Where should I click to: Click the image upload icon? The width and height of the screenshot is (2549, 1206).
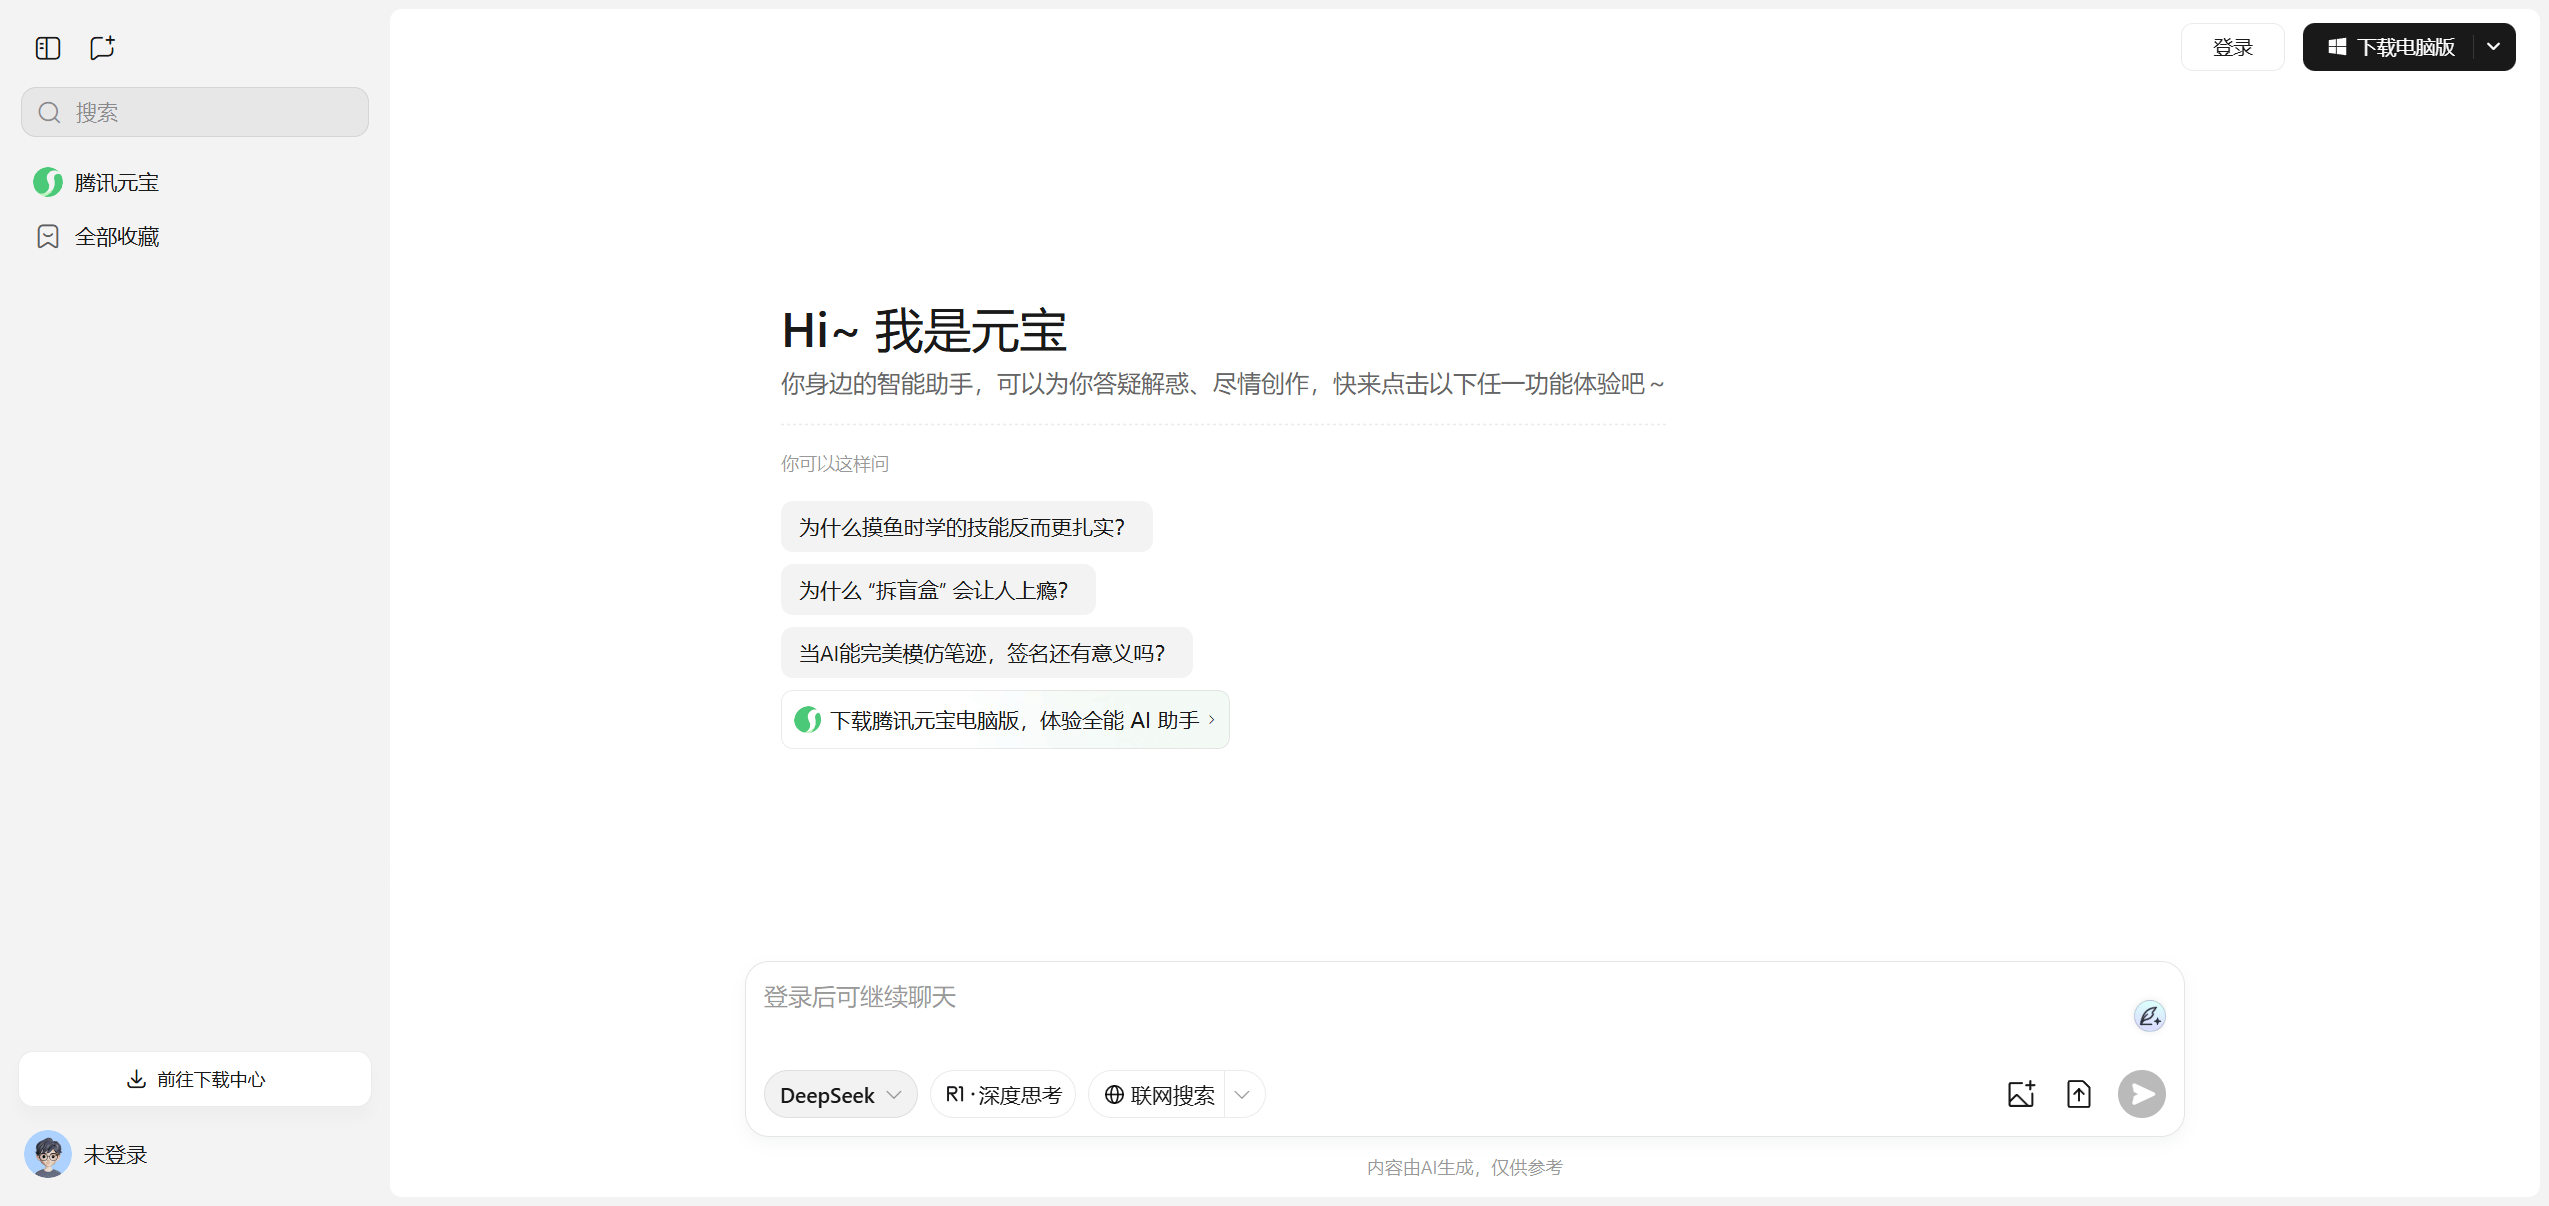click(x=2021, y=1094)
